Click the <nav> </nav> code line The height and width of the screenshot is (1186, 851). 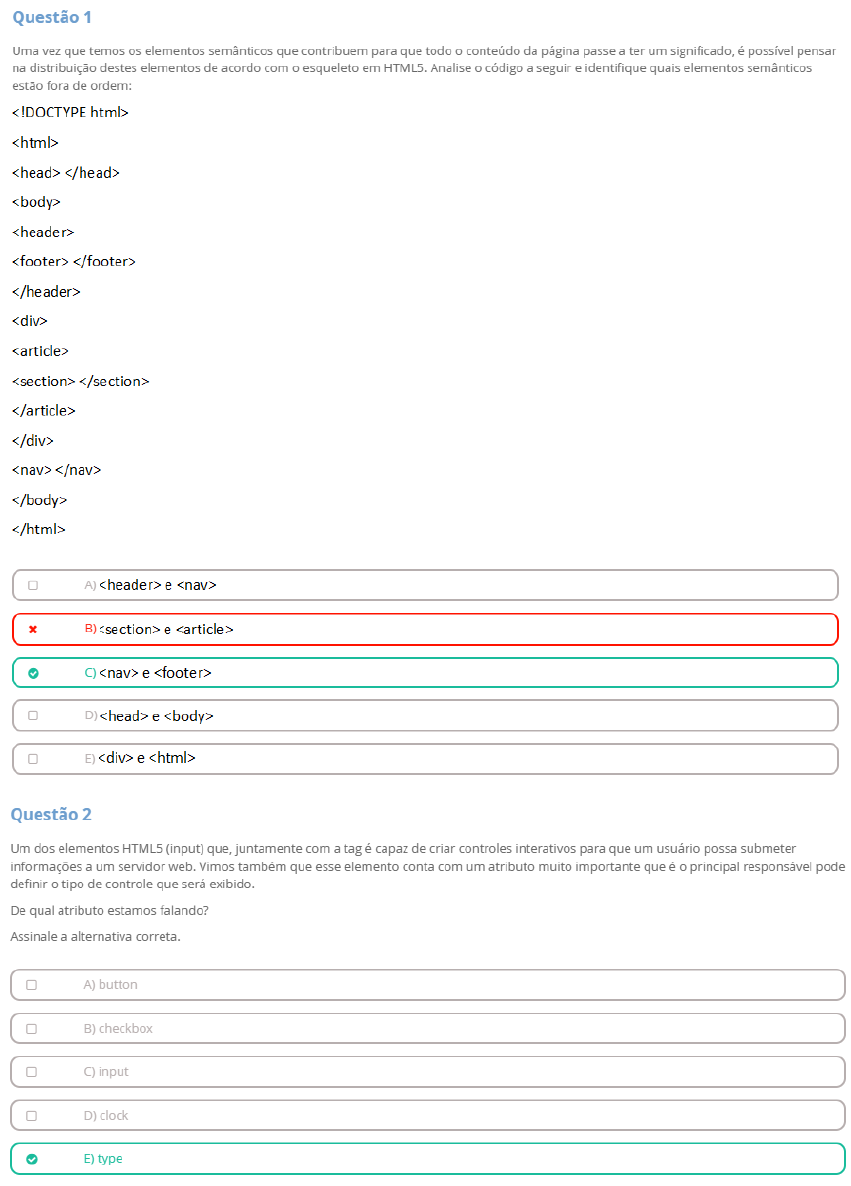point(56,470)
